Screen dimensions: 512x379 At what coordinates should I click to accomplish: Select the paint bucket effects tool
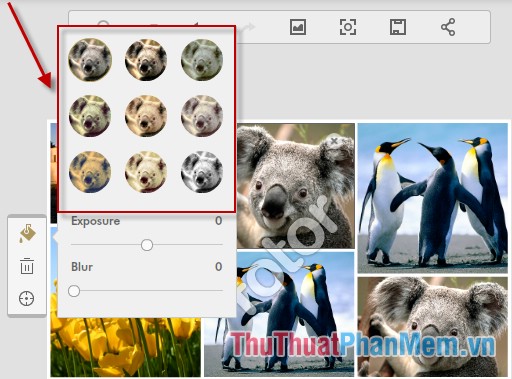pyautogui.click(x=27, y=234)
